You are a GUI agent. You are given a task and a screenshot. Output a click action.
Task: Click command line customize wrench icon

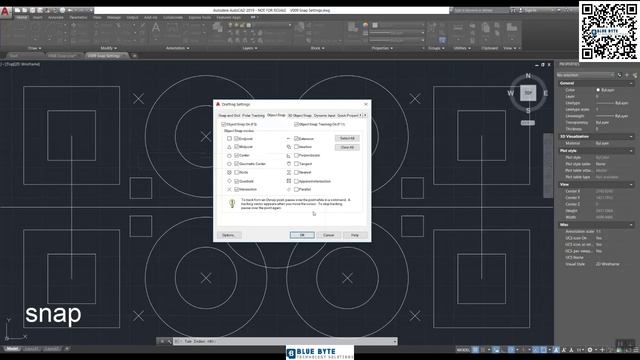tap(169, 341)
